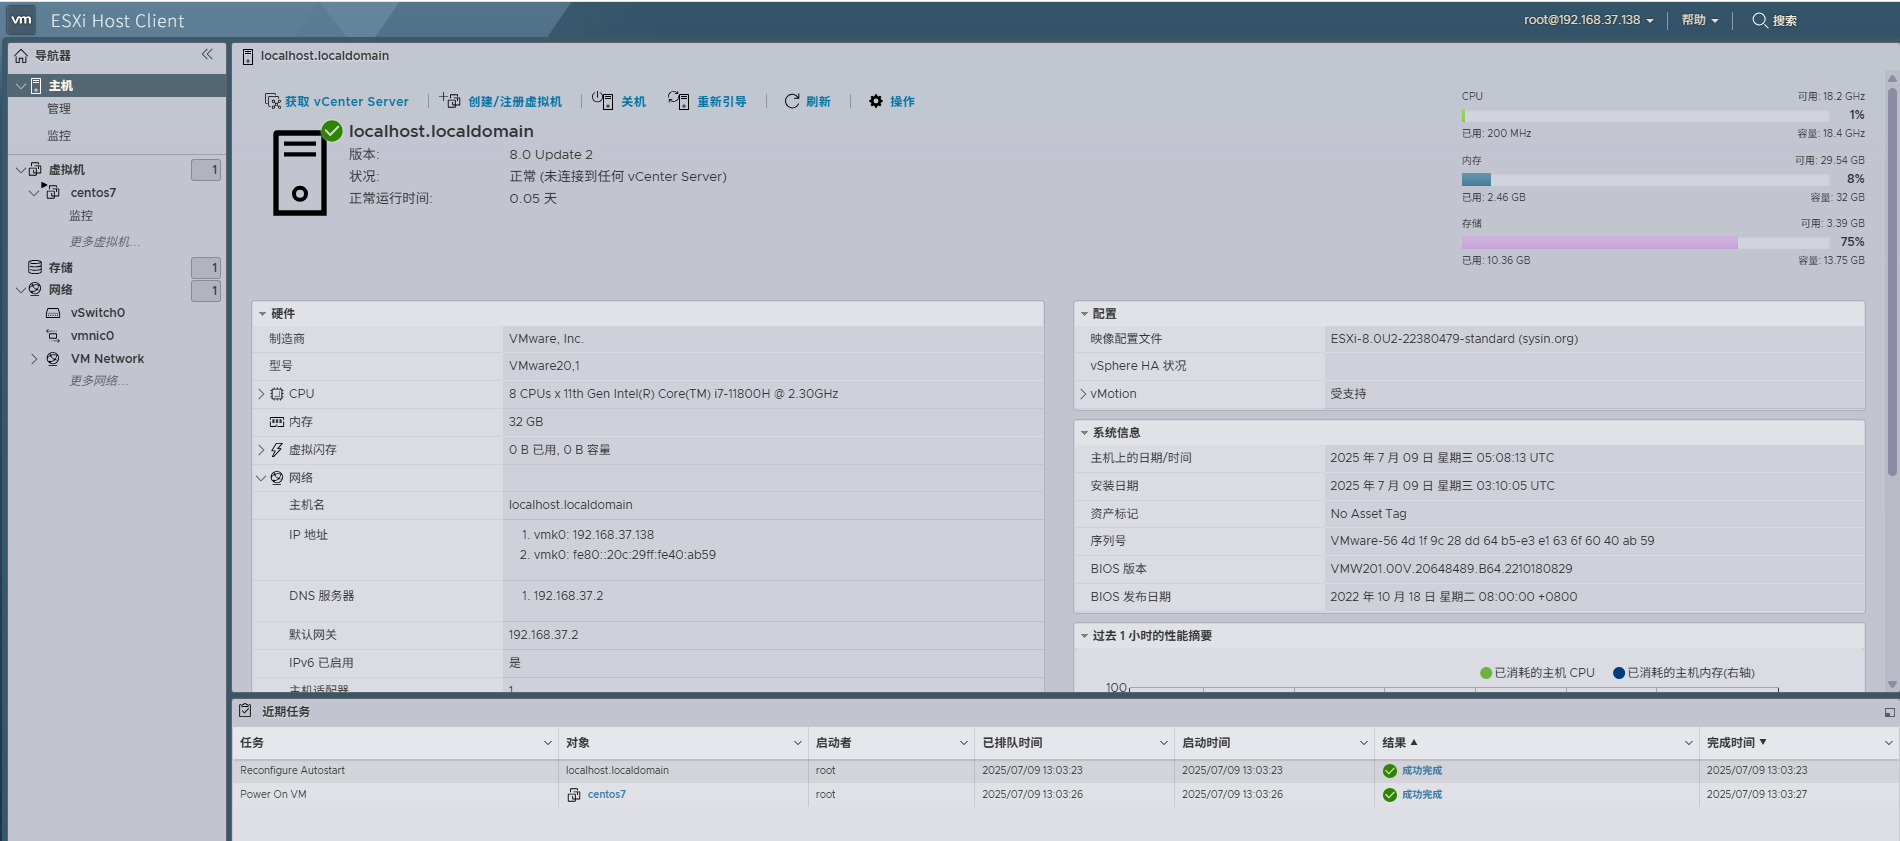The width and height of the screenshot is (1900, 841).
Task: Click the large host server icon
Action: (x=300, y=172)
